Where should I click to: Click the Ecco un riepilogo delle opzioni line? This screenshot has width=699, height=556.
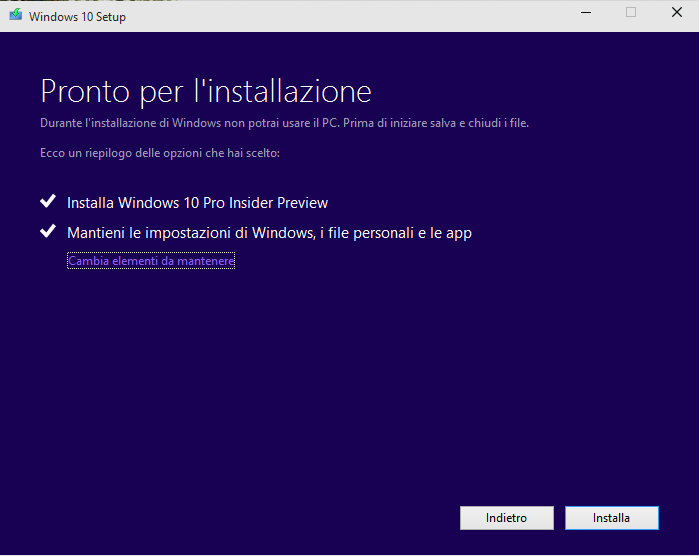click(x=160, y=153)
